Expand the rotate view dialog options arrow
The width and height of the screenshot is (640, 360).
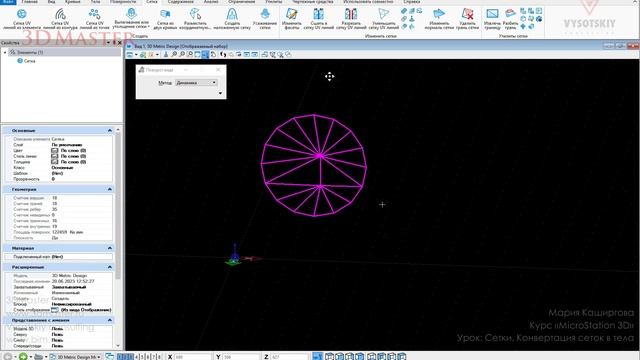tap(220, 93)
